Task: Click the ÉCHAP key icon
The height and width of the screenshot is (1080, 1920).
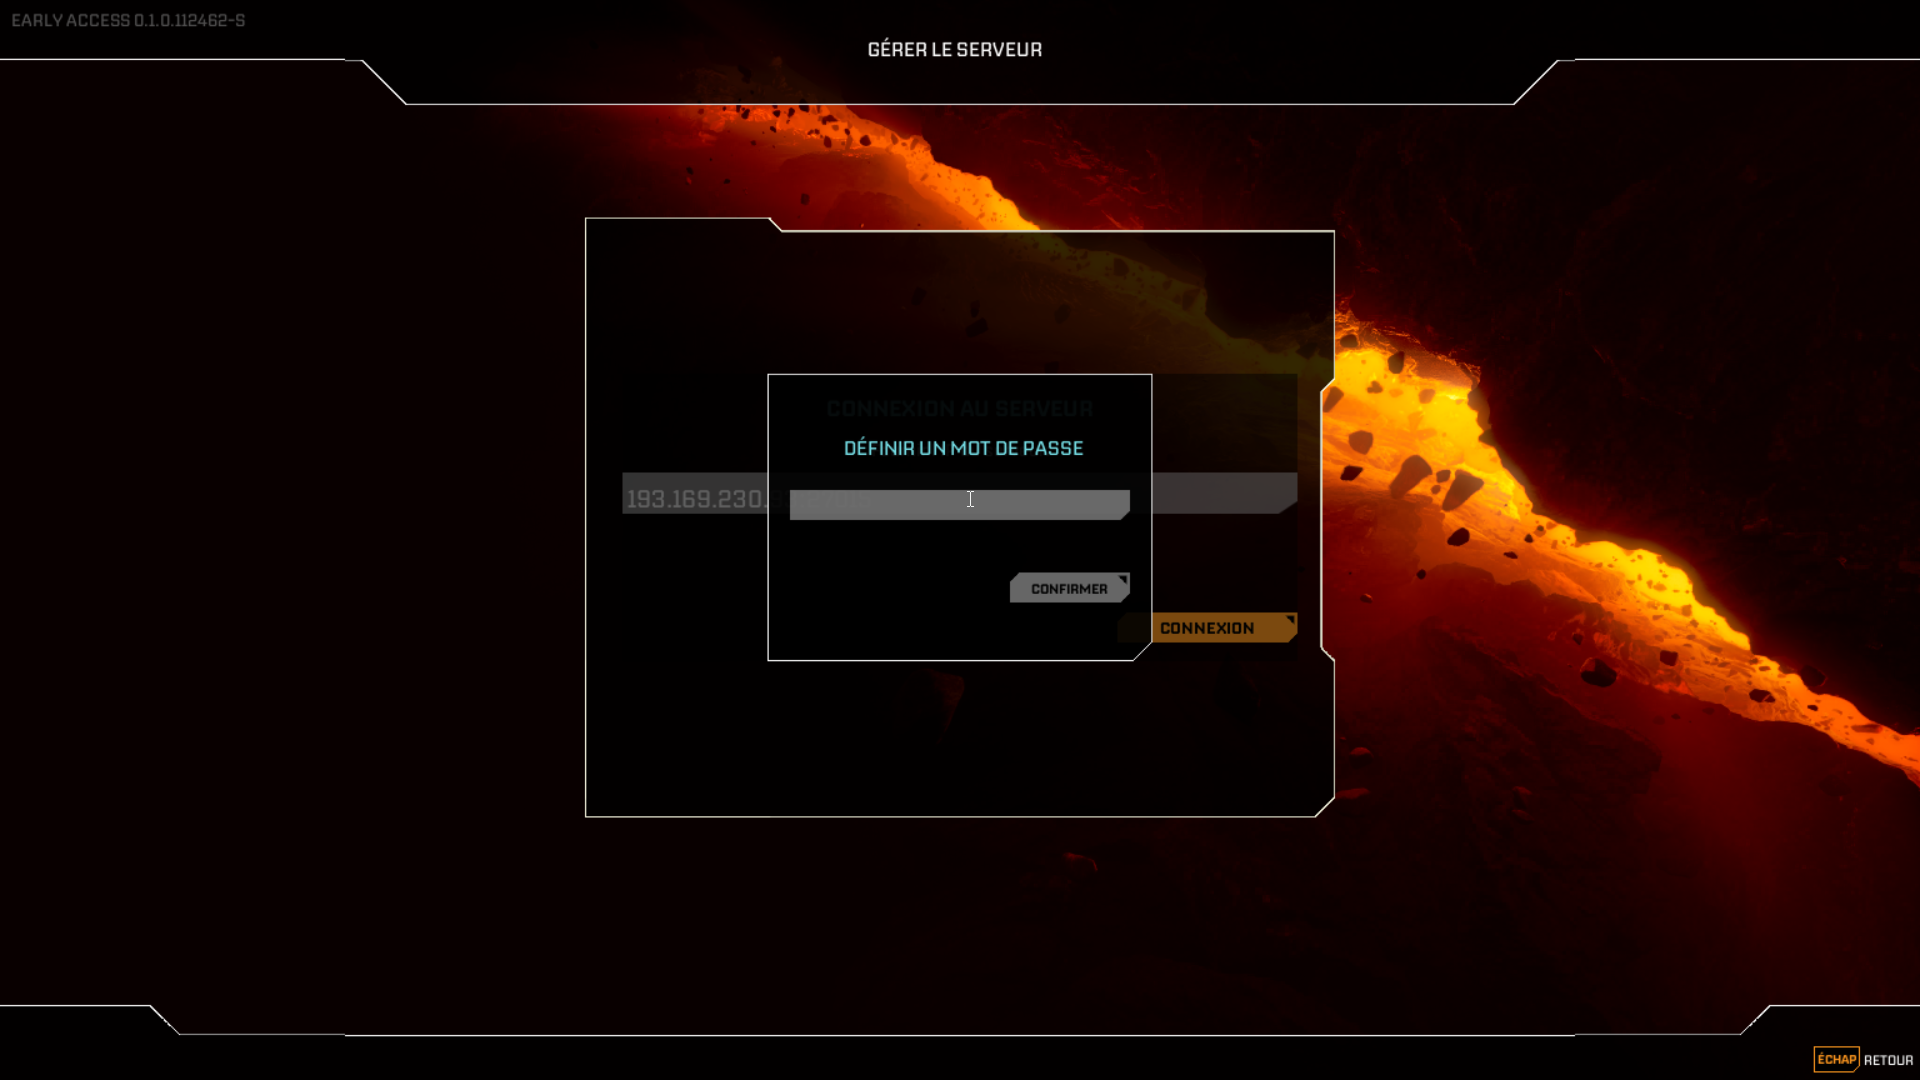Action: click(x=1836, y=1059)
